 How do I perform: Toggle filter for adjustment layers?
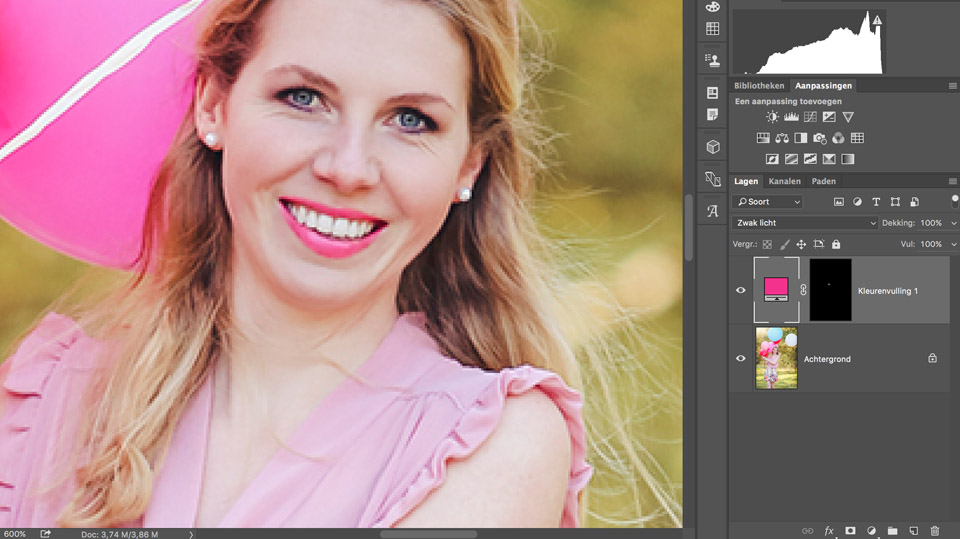(x=857, y=202)
